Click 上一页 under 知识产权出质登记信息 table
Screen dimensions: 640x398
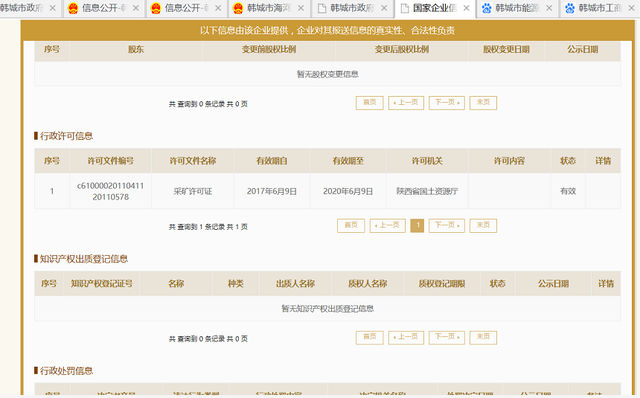click(x=406, y=337)
